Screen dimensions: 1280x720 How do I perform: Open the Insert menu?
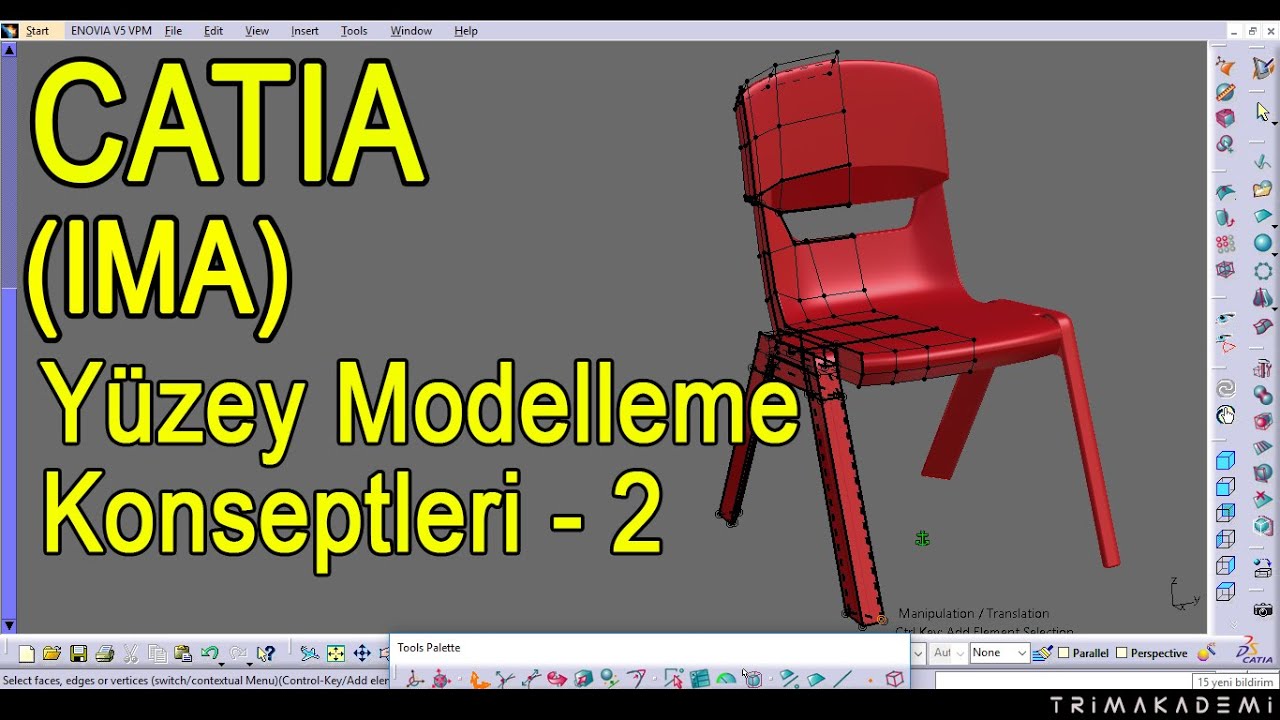[305, 31]
